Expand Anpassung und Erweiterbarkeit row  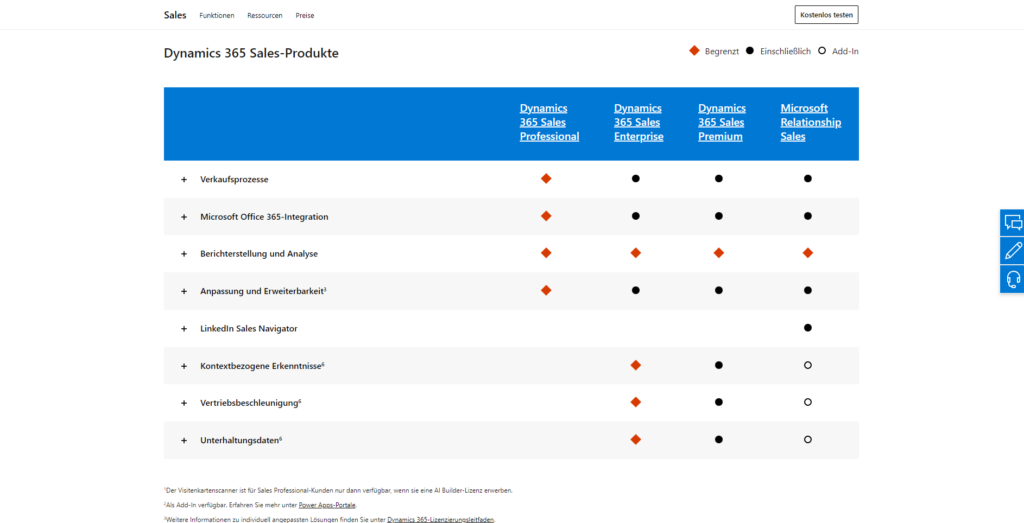(184, 291)
